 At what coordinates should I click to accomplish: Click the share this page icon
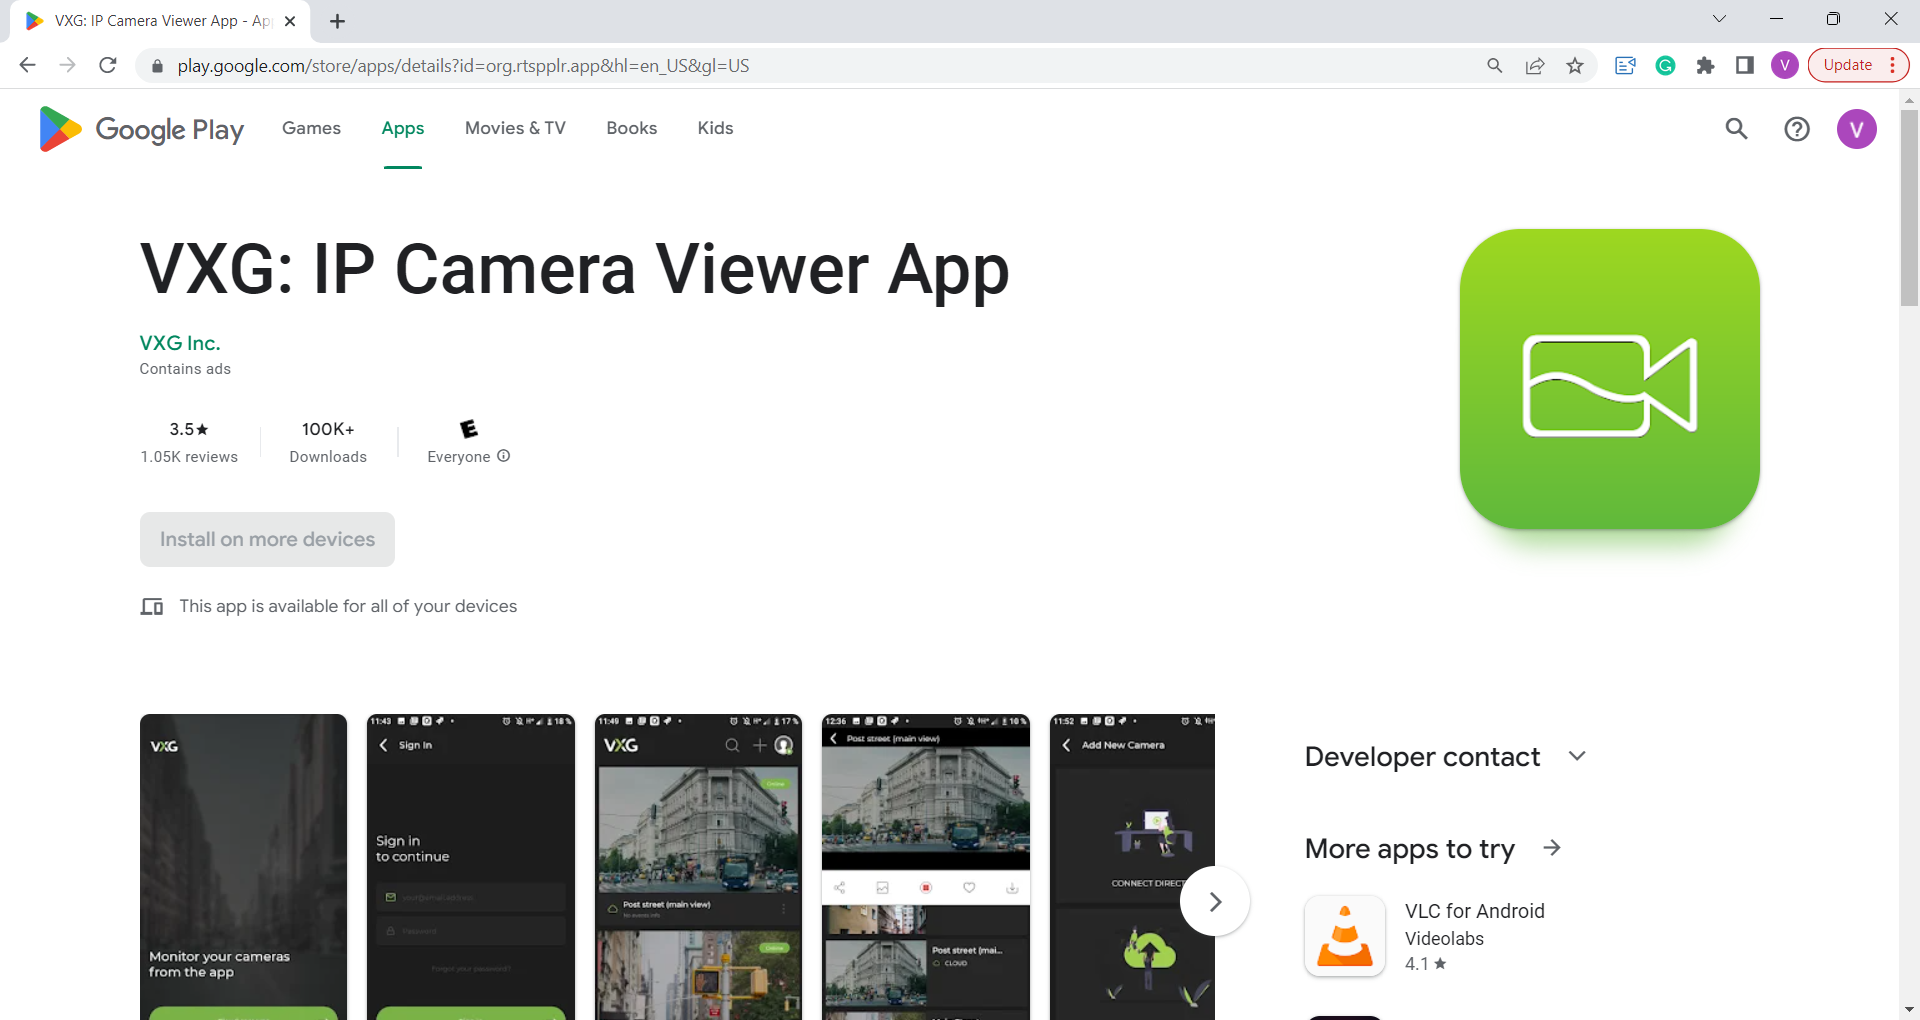(1534, 66)
